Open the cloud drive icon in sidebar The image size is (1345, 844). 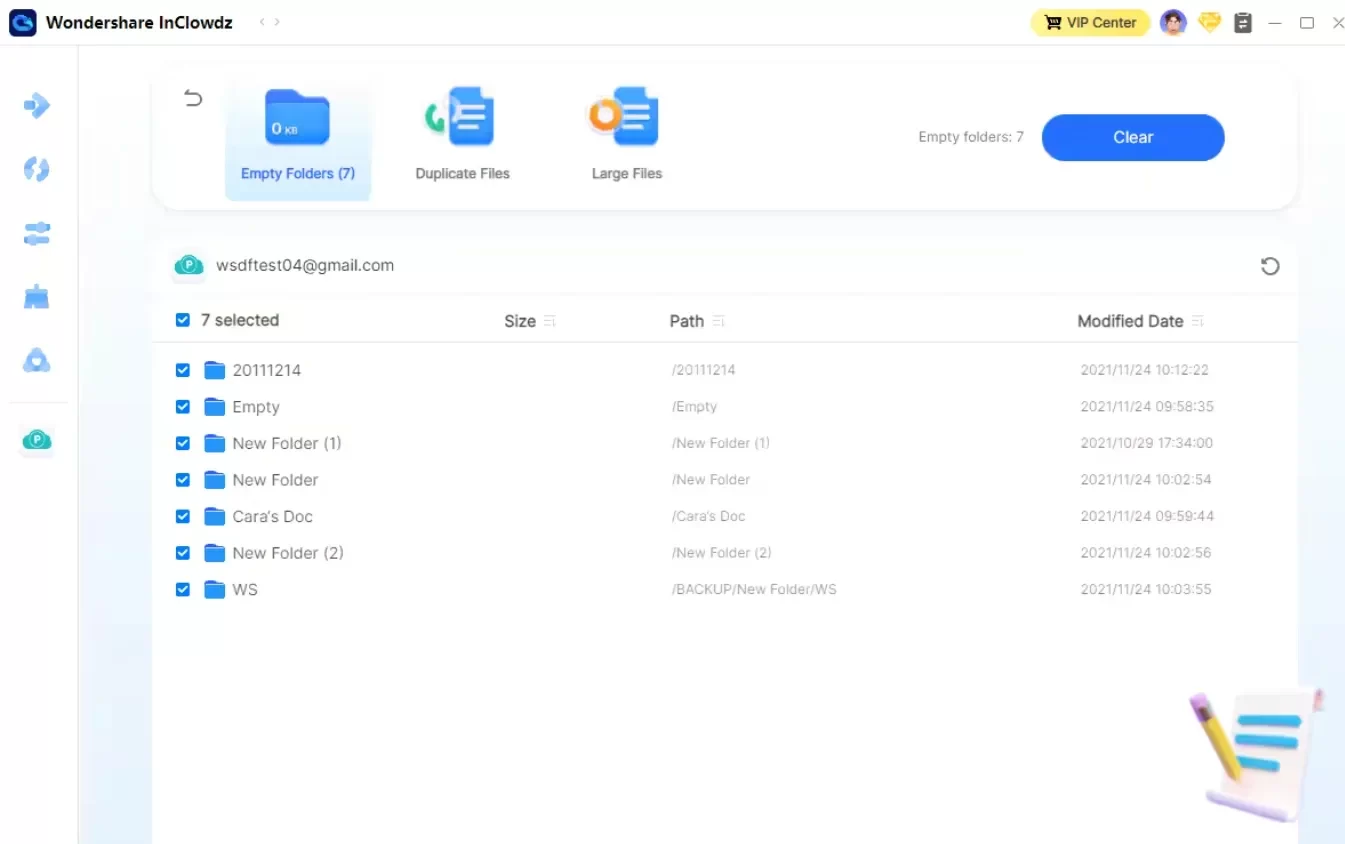point(37,361)
